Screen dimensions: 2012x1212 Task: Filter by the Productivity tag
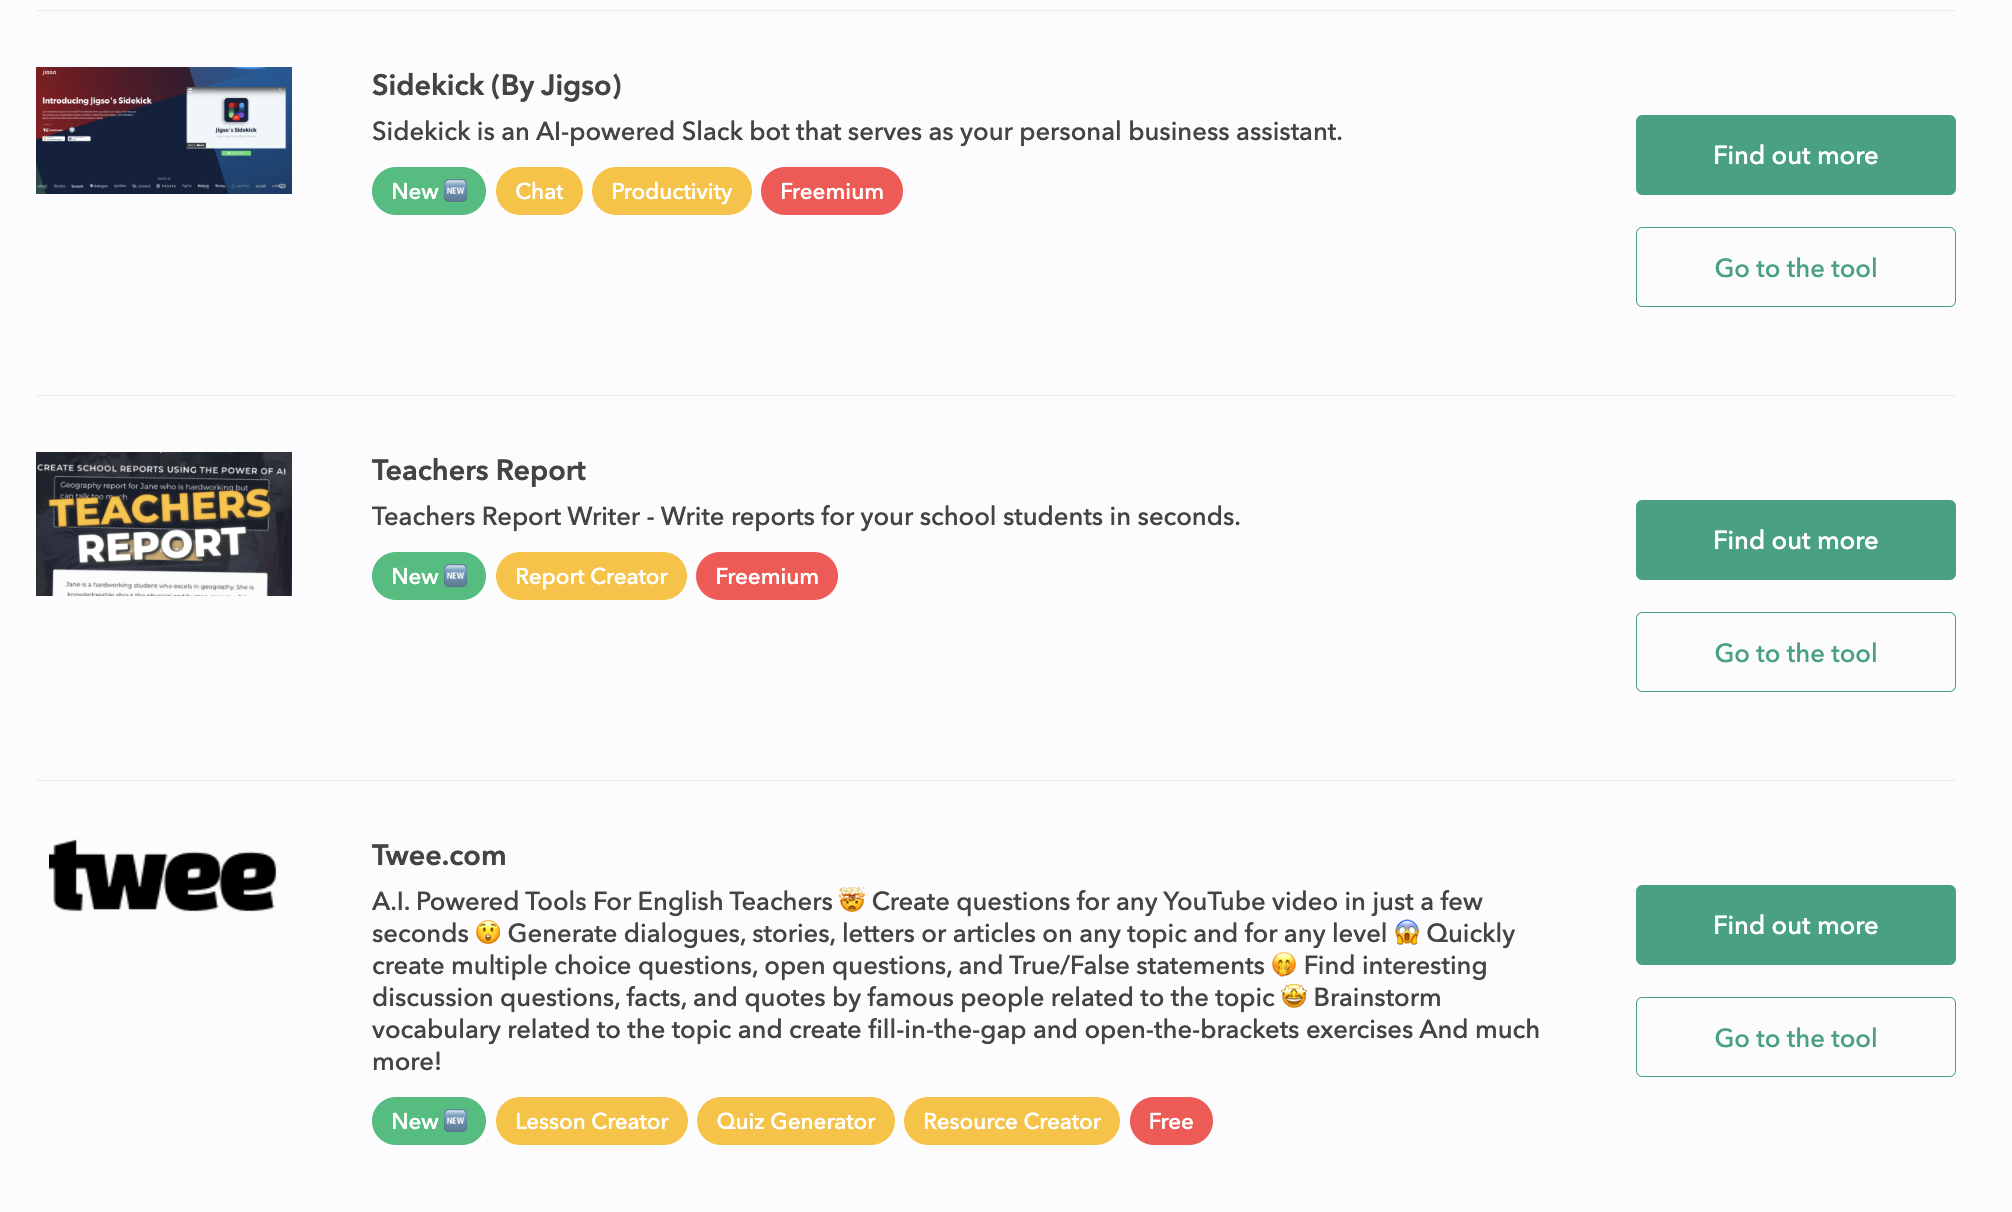click(x=671, y=191)
